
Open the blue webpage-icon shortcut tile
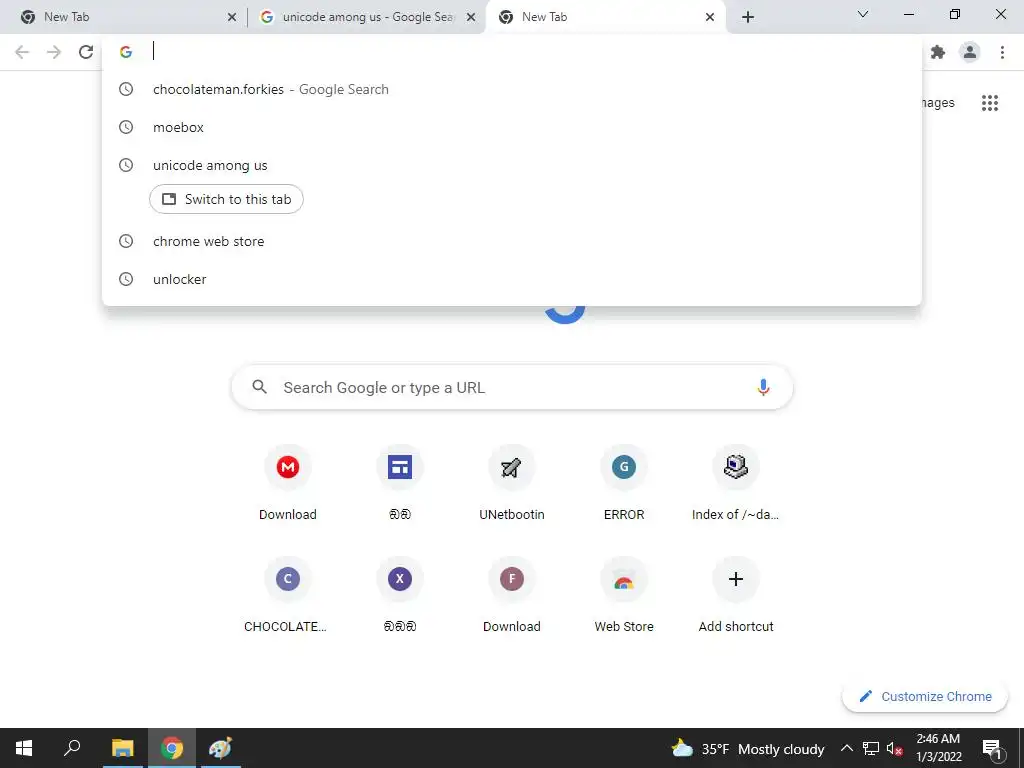pos(400,483)
